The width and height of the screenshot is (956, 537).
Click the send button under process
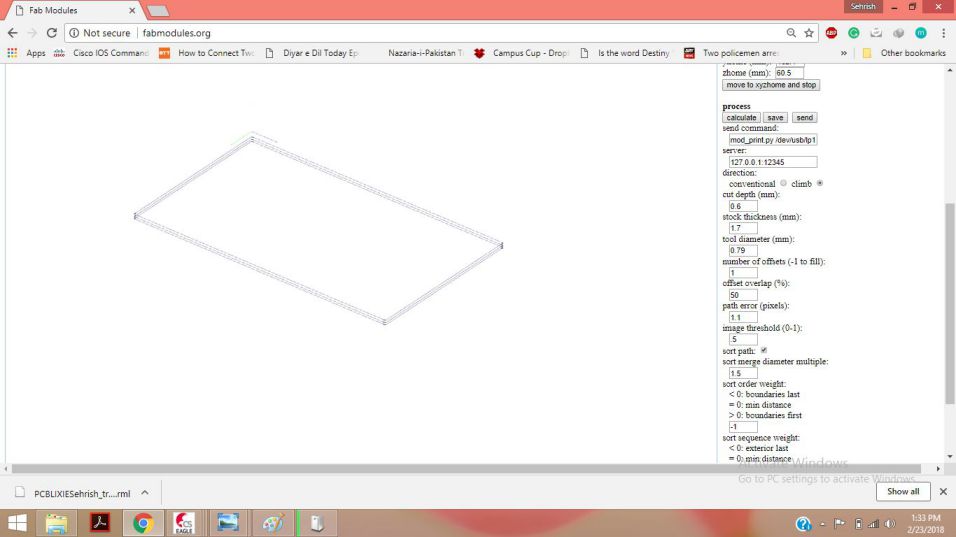click(804, 118)
